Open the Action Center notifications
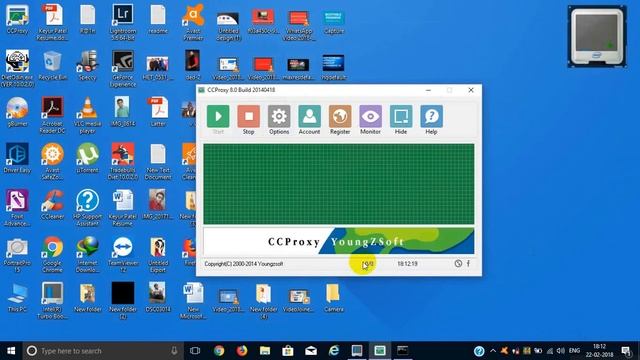The width and height of the screenshot is (640, 360). tap(627, 351)
